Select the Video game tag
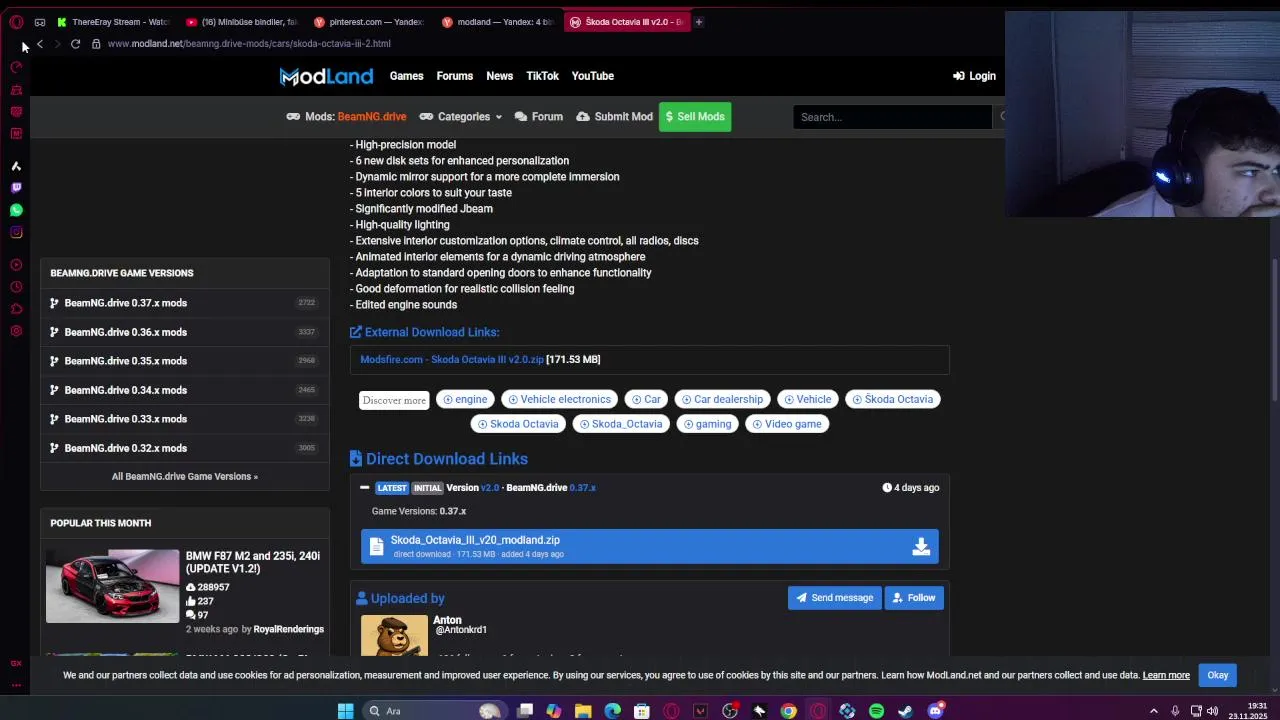1280x720 pixels. pyautogui.click(x=787, y=424)
